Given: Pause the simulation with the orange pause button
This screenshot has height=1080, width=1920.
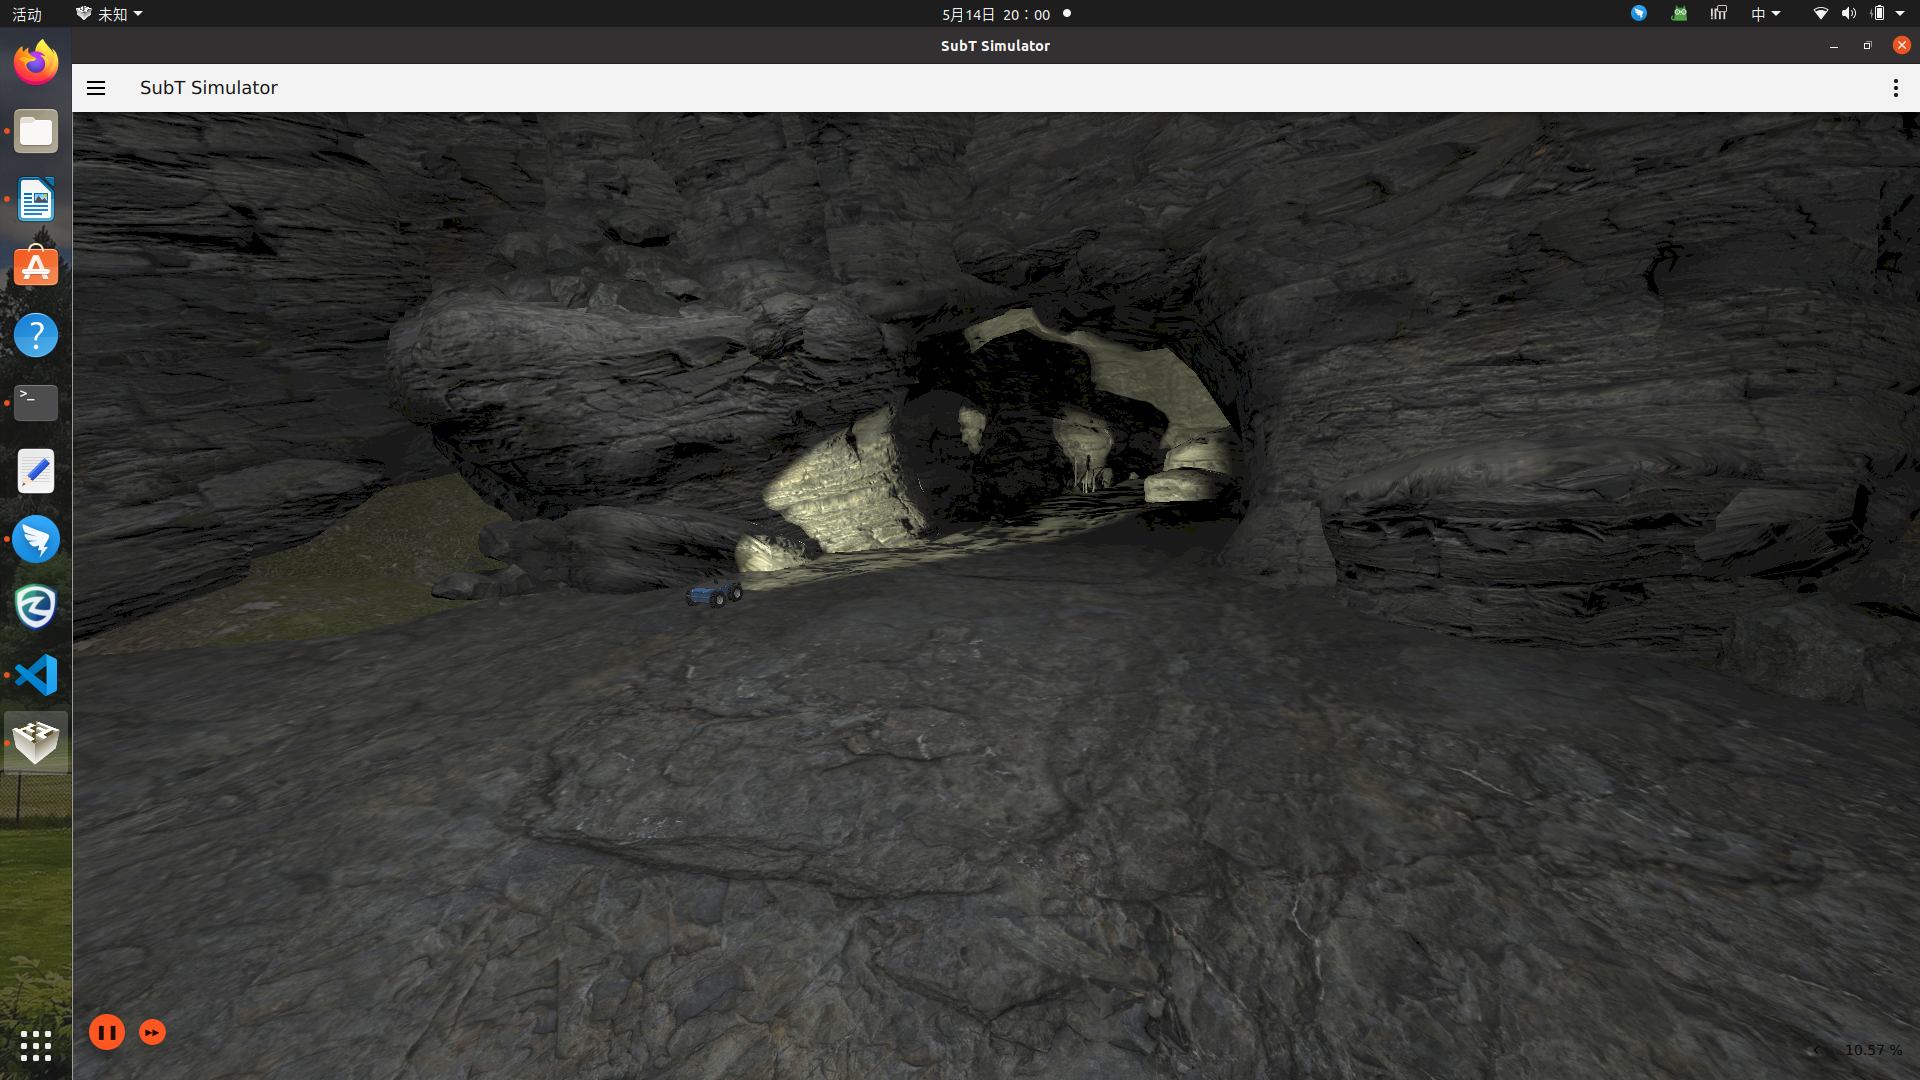Looking at the screenshot, I should coord(107,1032).
